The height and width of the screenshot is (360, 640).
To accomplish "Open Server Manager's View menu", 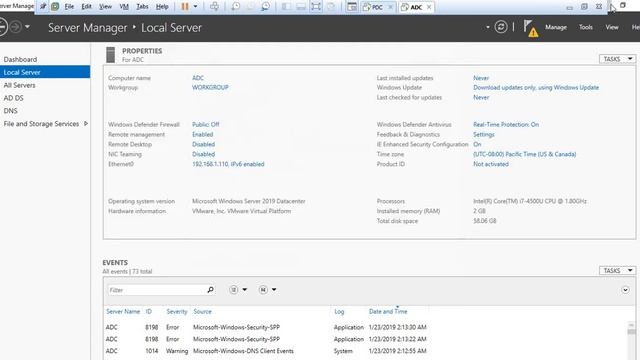I will [612, 27].
